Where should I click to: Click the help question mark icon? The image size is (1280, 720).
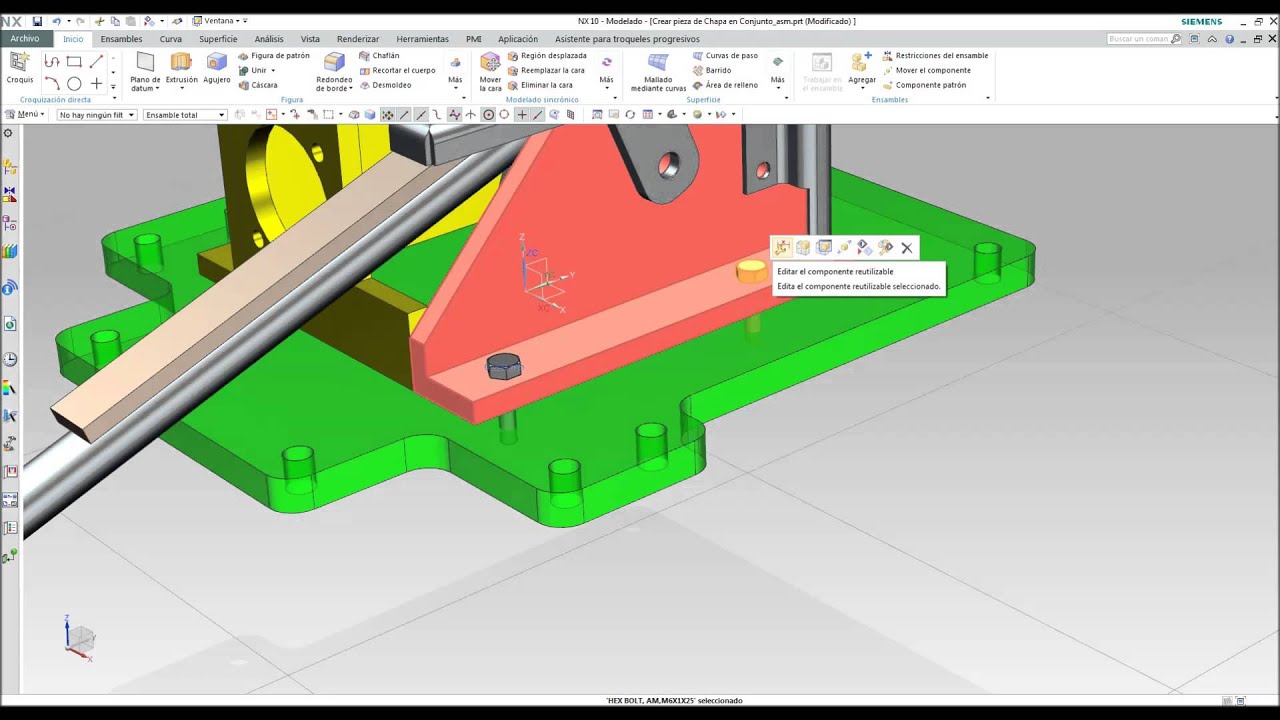pos(1230,39)
